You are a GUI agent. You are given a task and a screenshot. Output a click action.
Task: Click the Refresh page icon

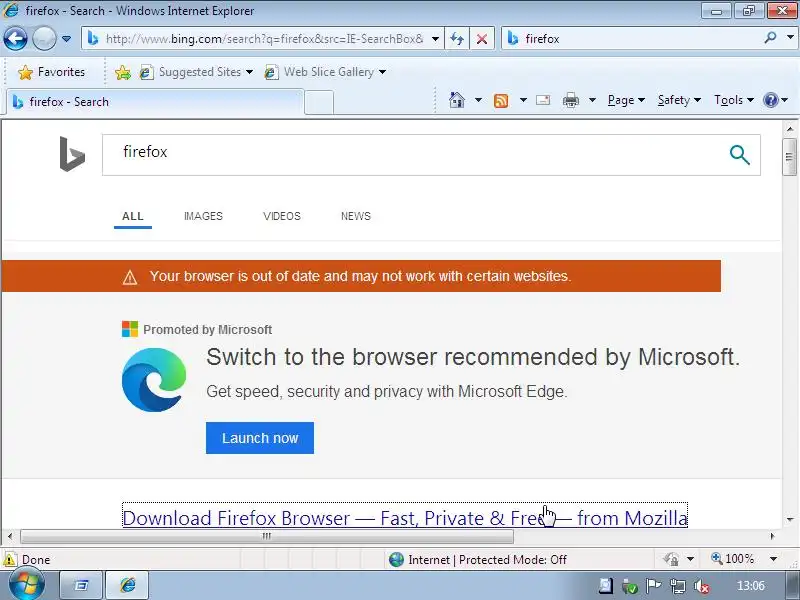[x=457, y=39]
